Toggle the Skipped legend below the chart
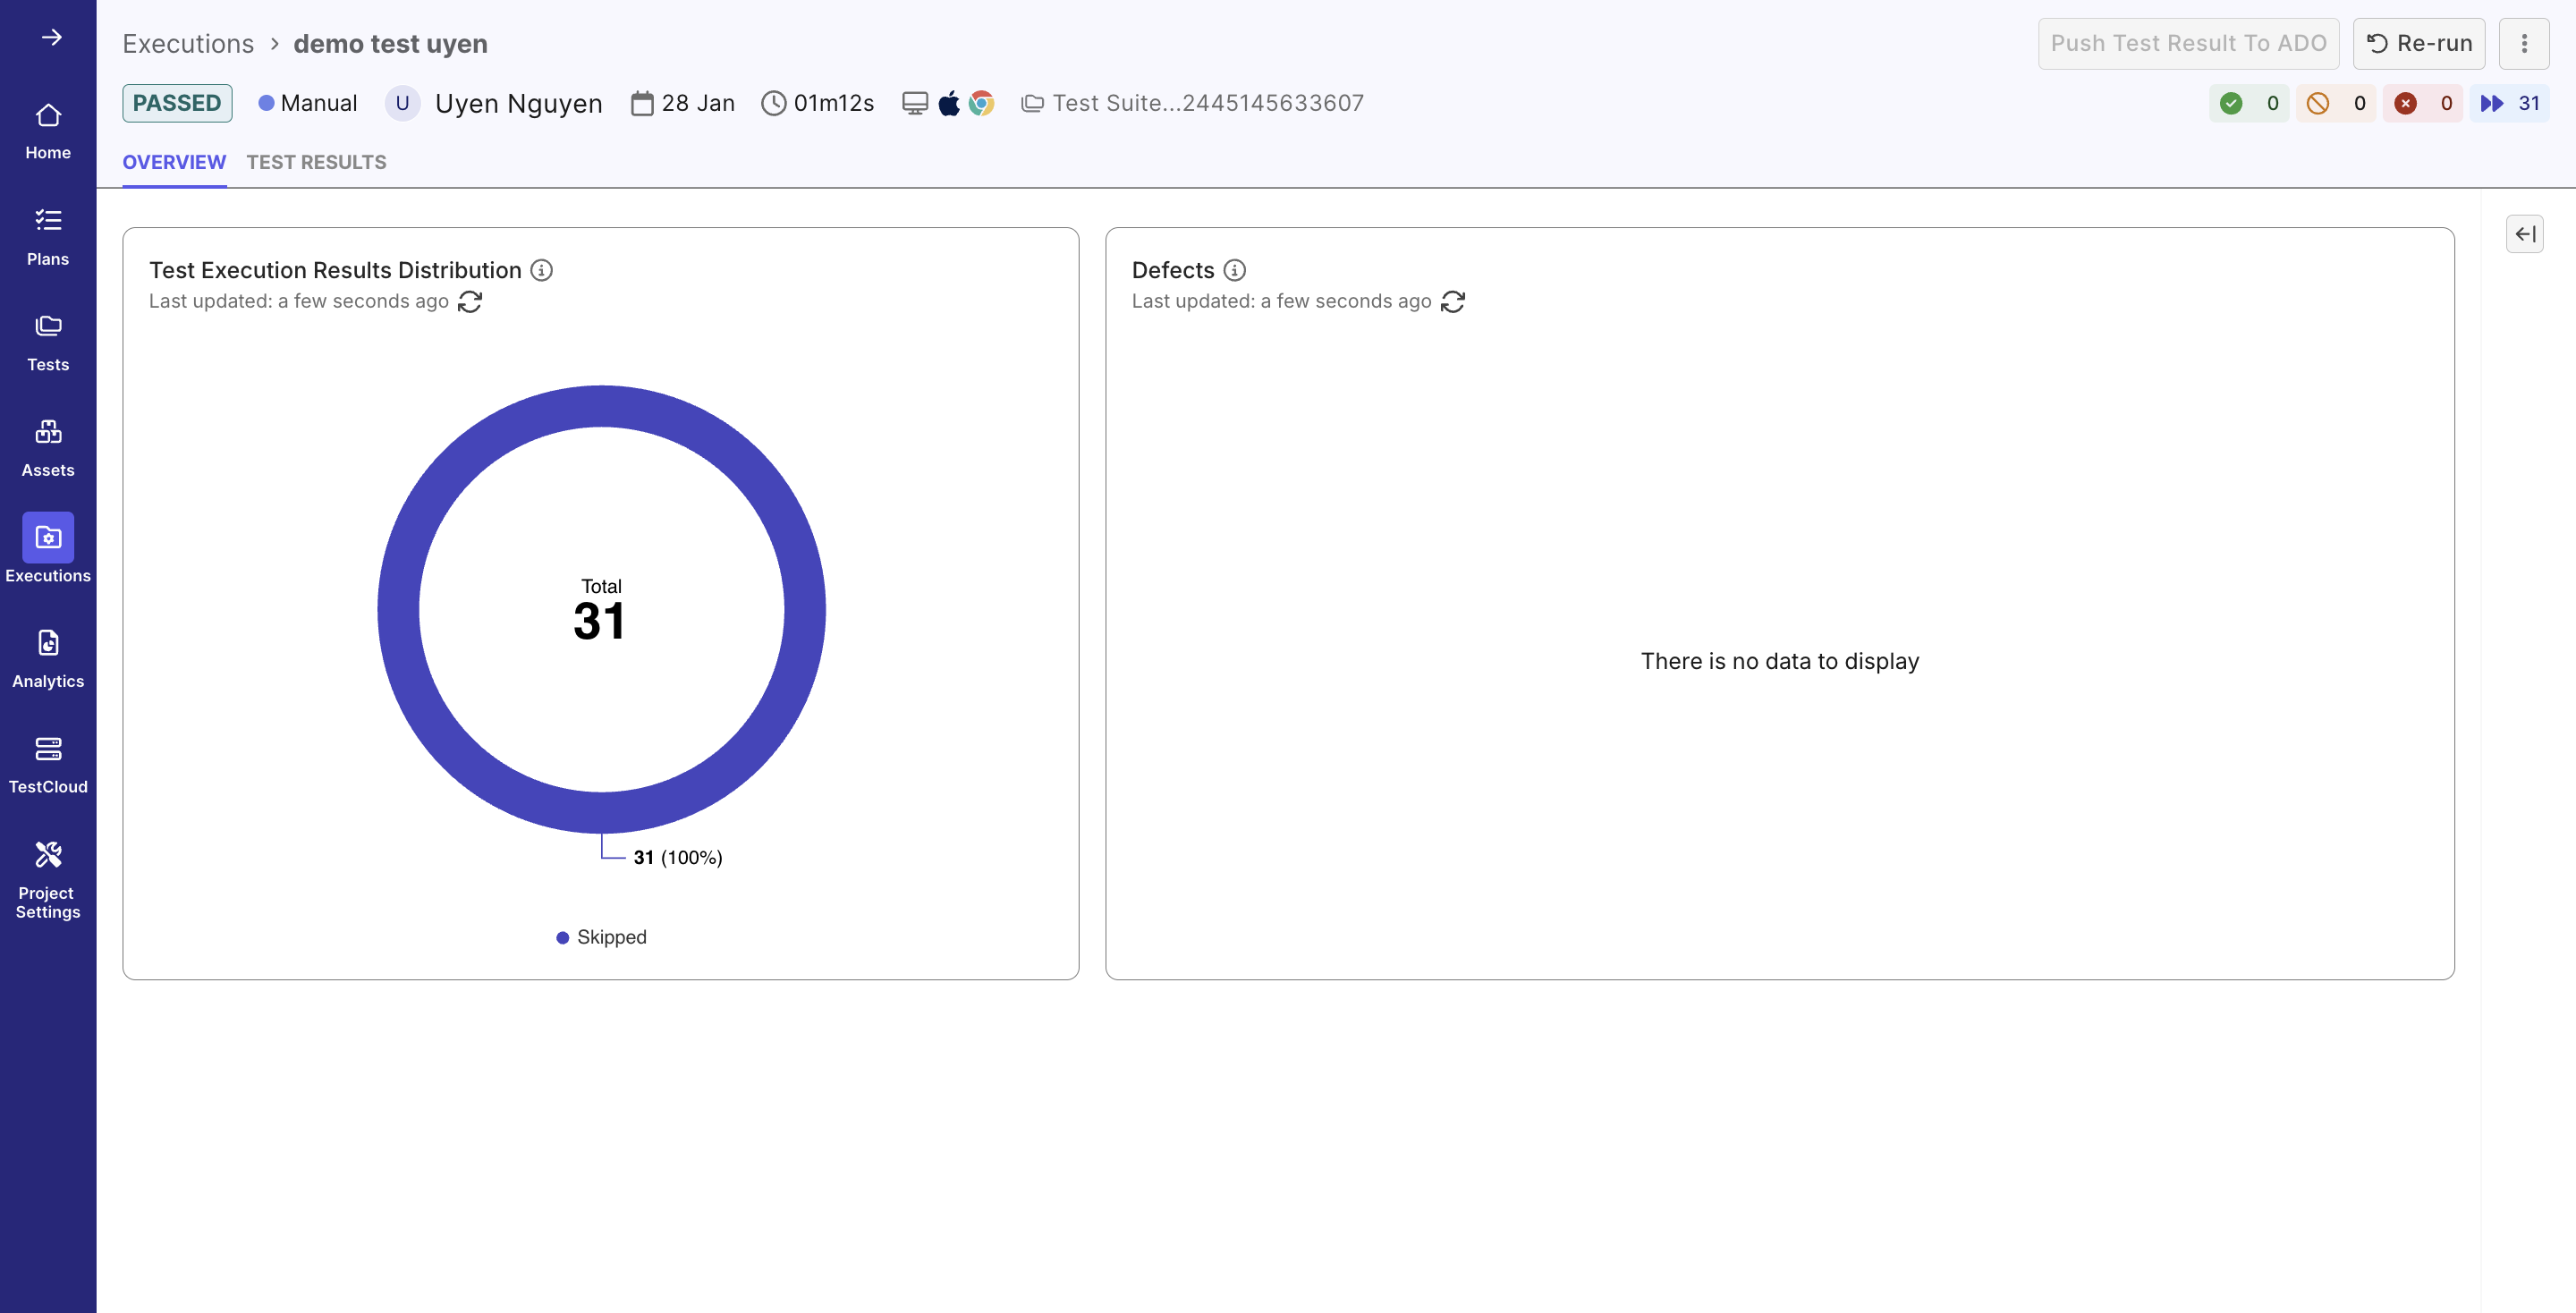The image size is (2576, 1313). tap(600, 937)
